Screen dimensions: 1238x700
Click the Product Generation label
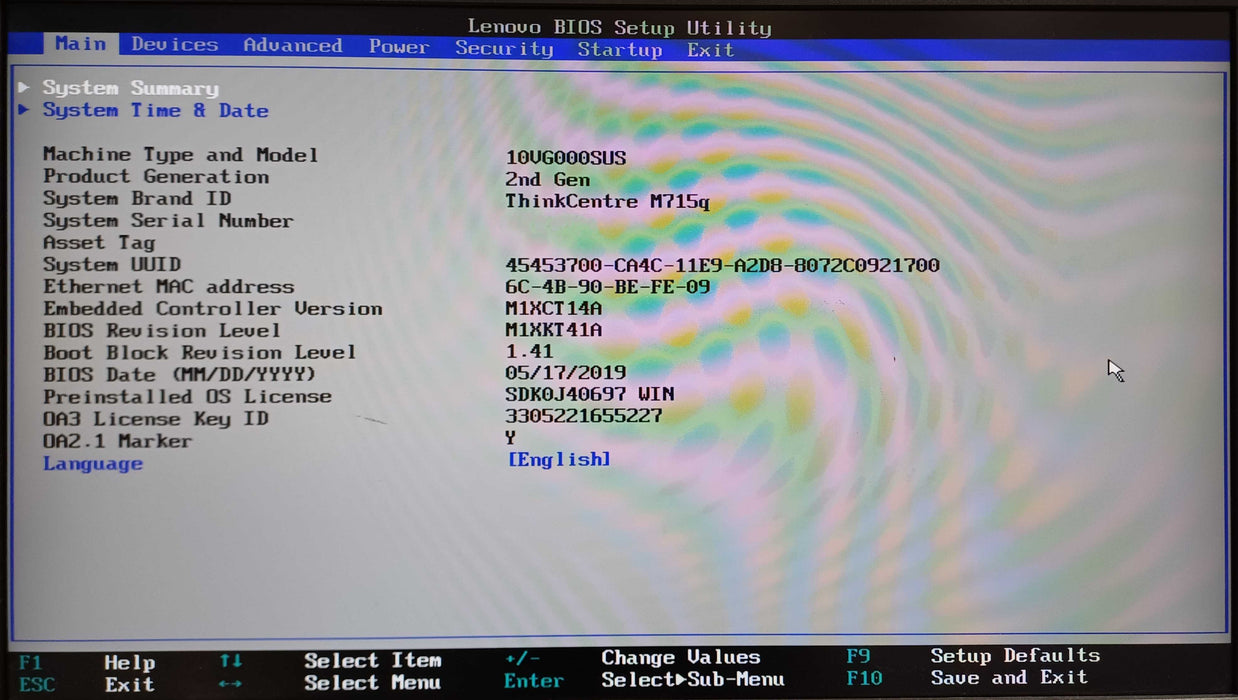(x=156, y=176)
